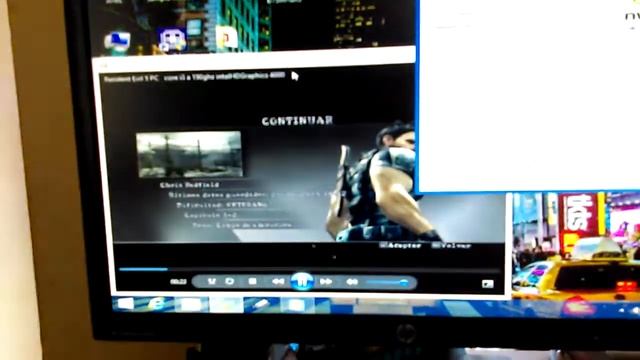Screen dimensions: 640x360
Task: Stop playback with the square stop button
Action: (x=253, y=281)
